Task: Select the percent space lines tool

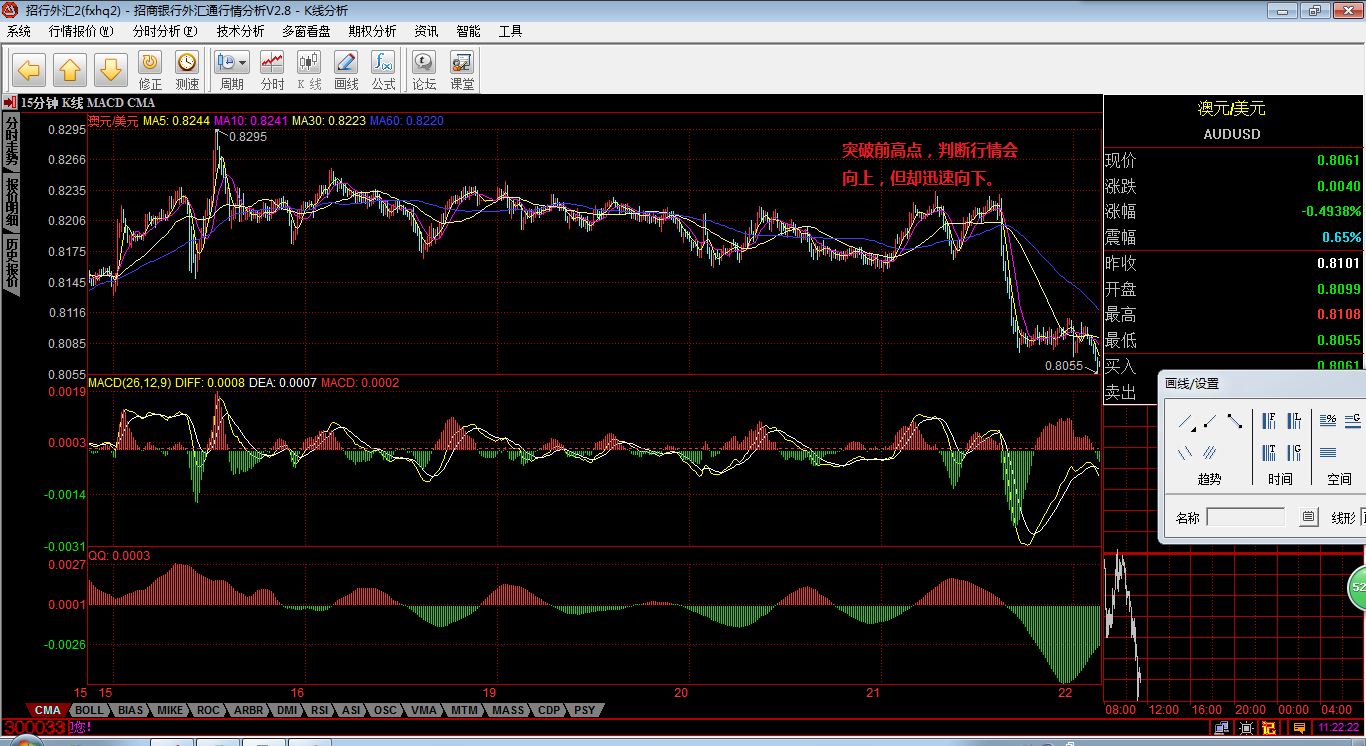Action: [x=1329, y=421]
